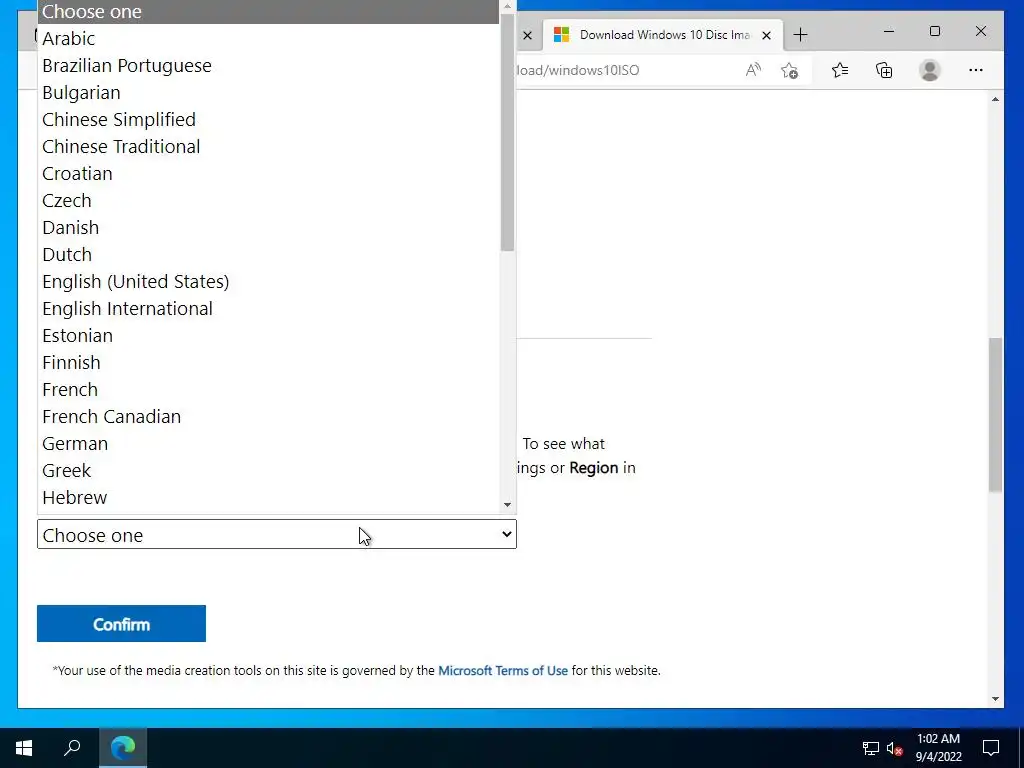This screenshot has width=1024, height=768.
Task: Click page scrollbar up arrow
Action: click(995, 99)
